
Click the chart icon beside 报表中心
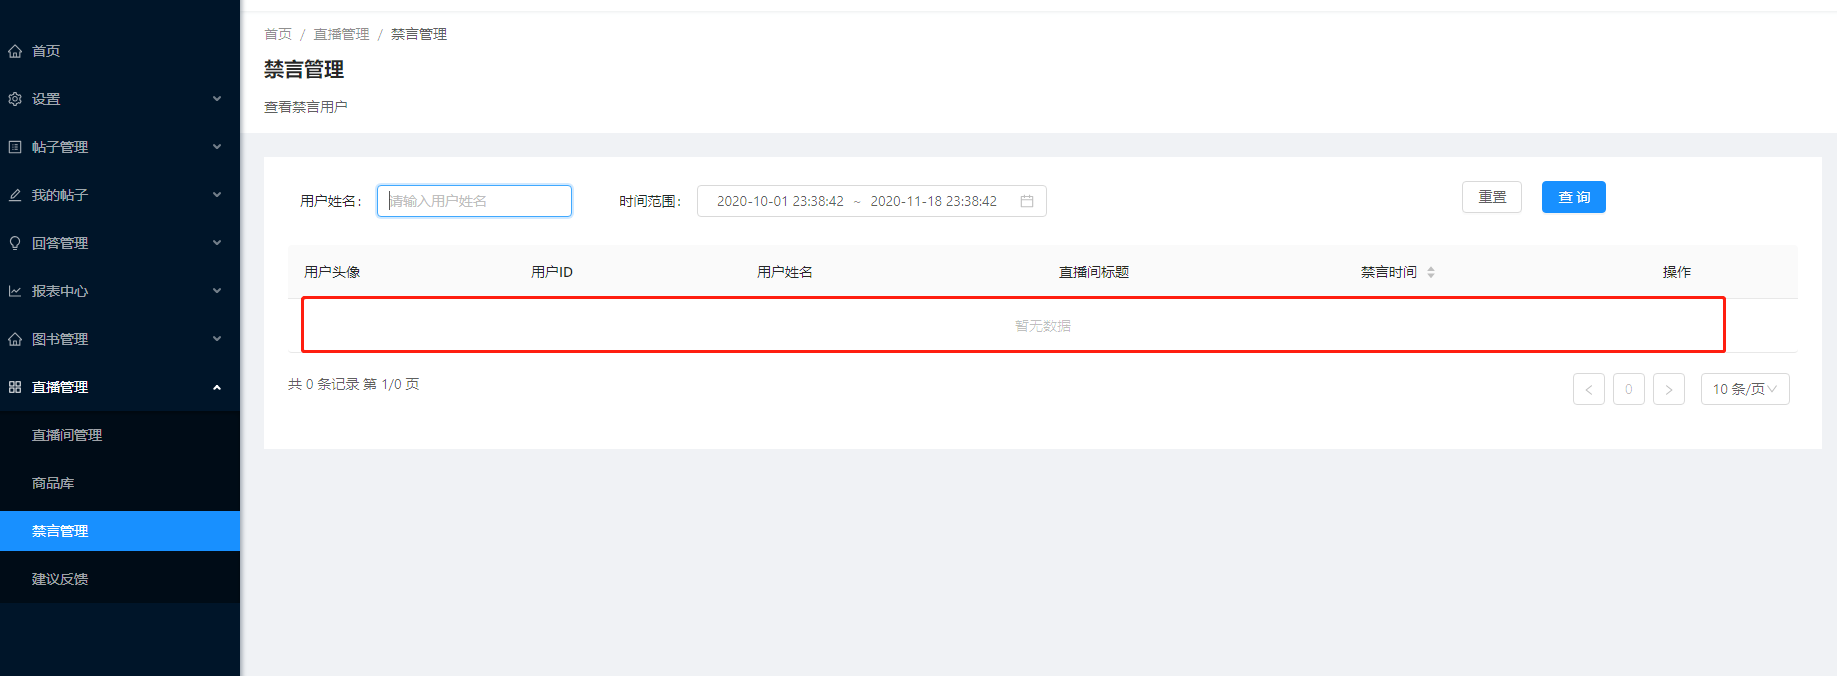point(15,291)
